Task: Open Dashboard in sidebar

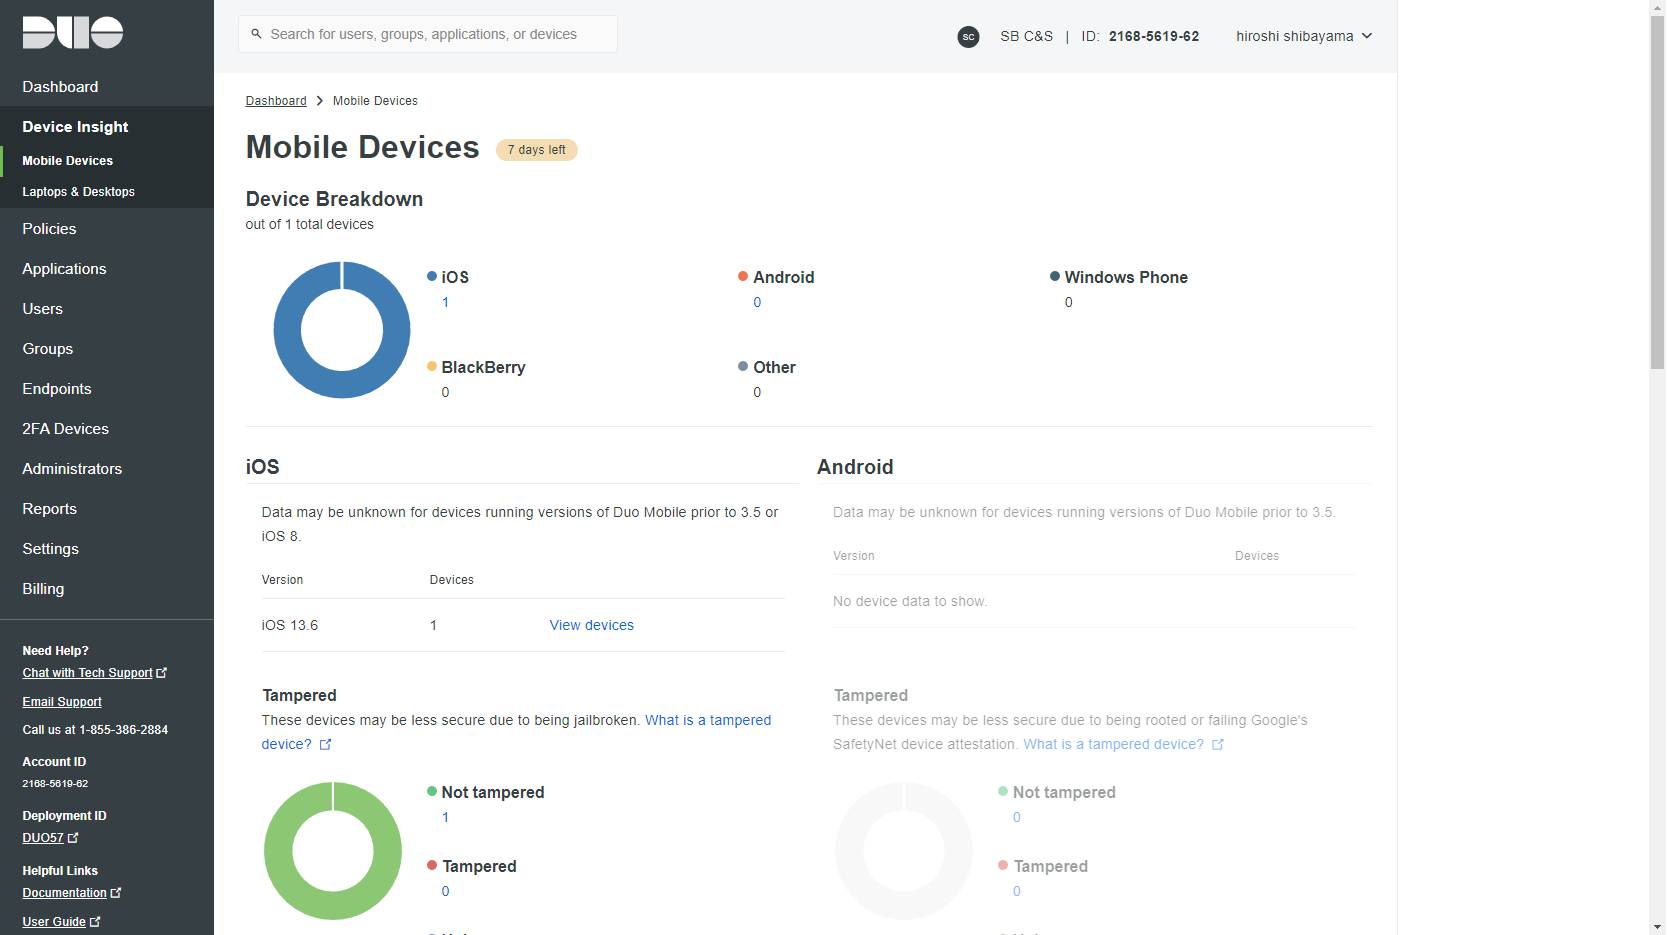Action: 60,87
